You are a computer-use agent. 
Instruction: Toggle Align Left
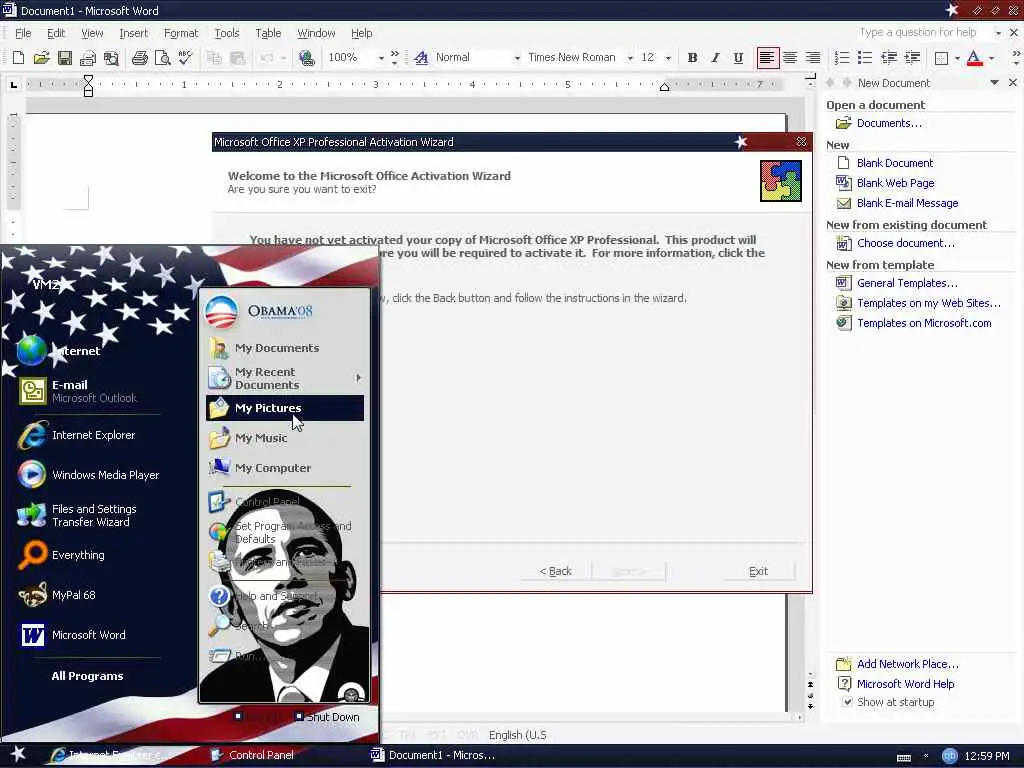767,58
